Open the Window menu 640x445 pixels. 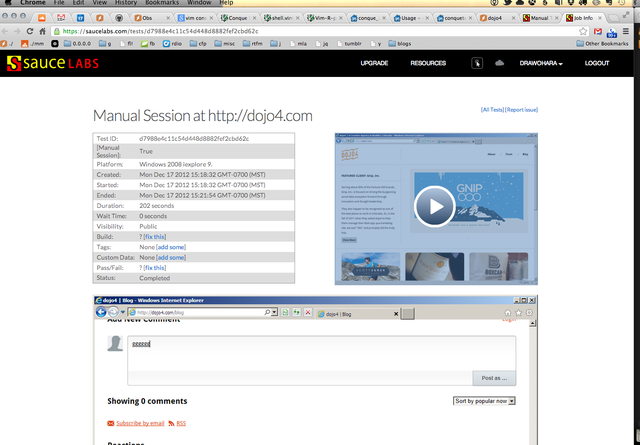[x=199, y=2]
